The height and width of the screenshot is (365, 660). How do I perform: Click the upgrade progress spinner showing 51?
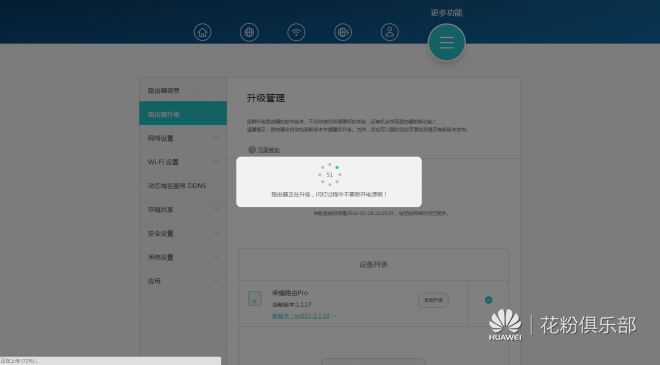click(x=330, y=174)
